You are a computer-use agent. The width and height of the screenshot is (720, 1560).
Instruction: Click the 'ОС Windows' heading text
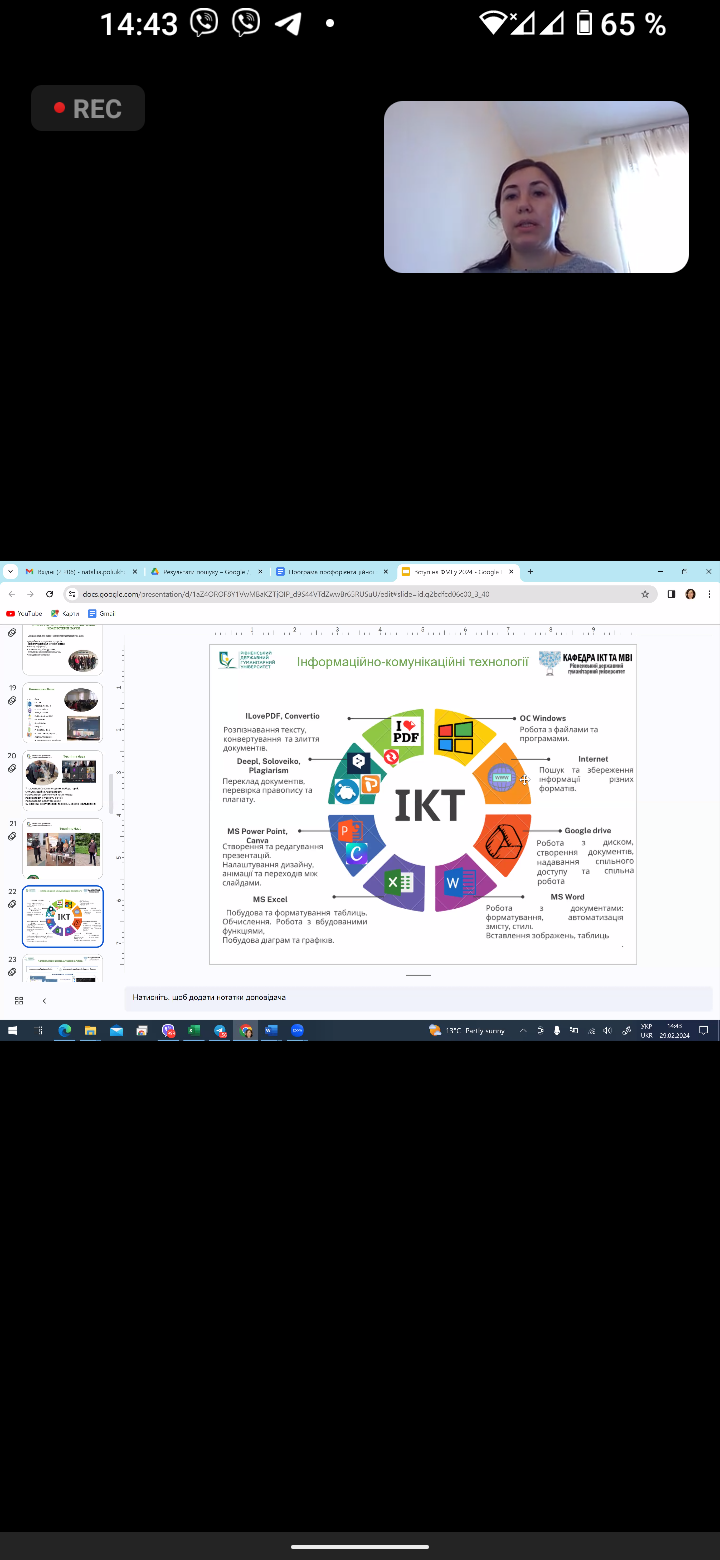[x=543, y=718]
